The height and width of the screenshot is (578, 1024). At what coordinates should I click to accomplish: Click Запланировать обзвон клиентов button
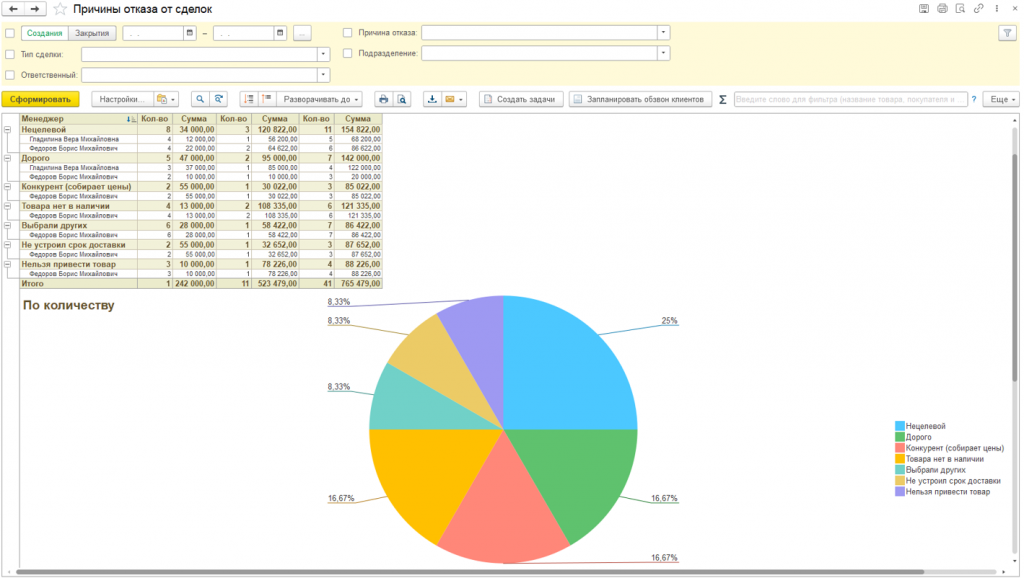tap(640, 100)
